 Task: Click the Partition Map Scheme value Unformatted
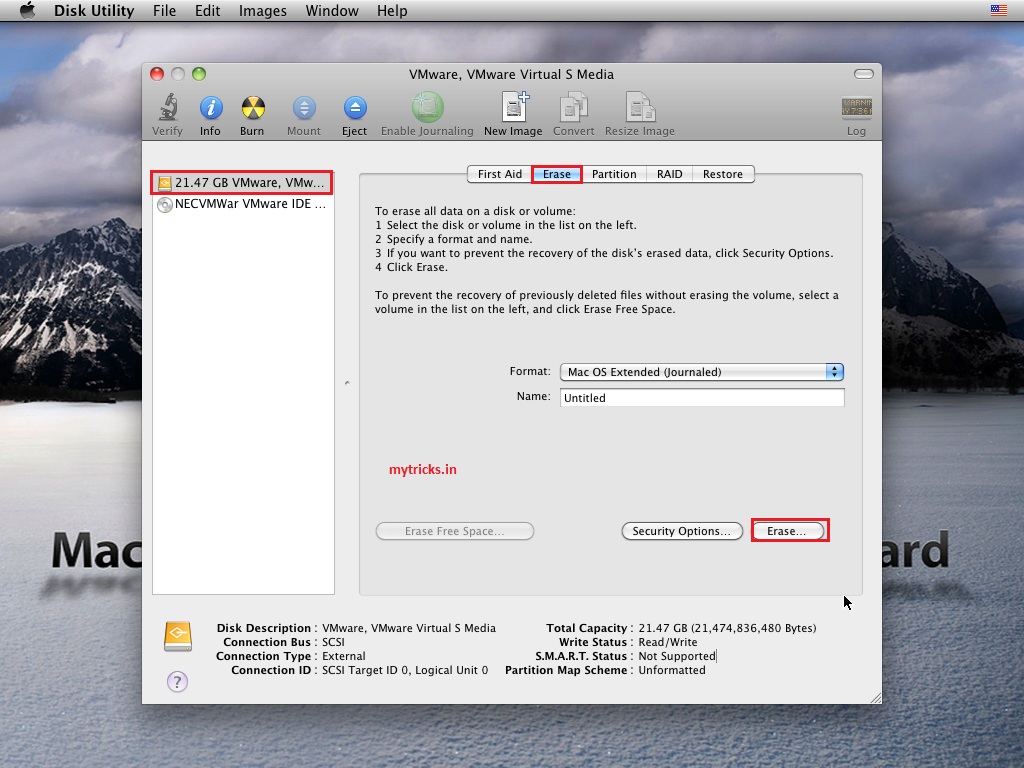[x=672, y=670]
